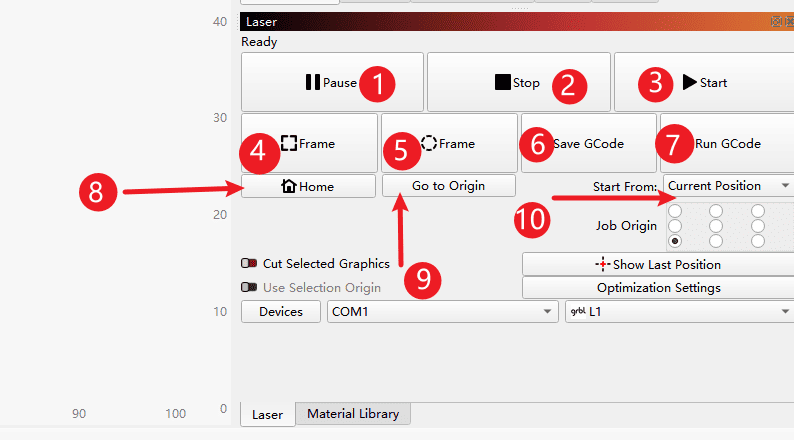The width and height of the screenshot is (794, 440).
Task: Toggle the Cut Selected Graphics switch
Action: point(250,264)
